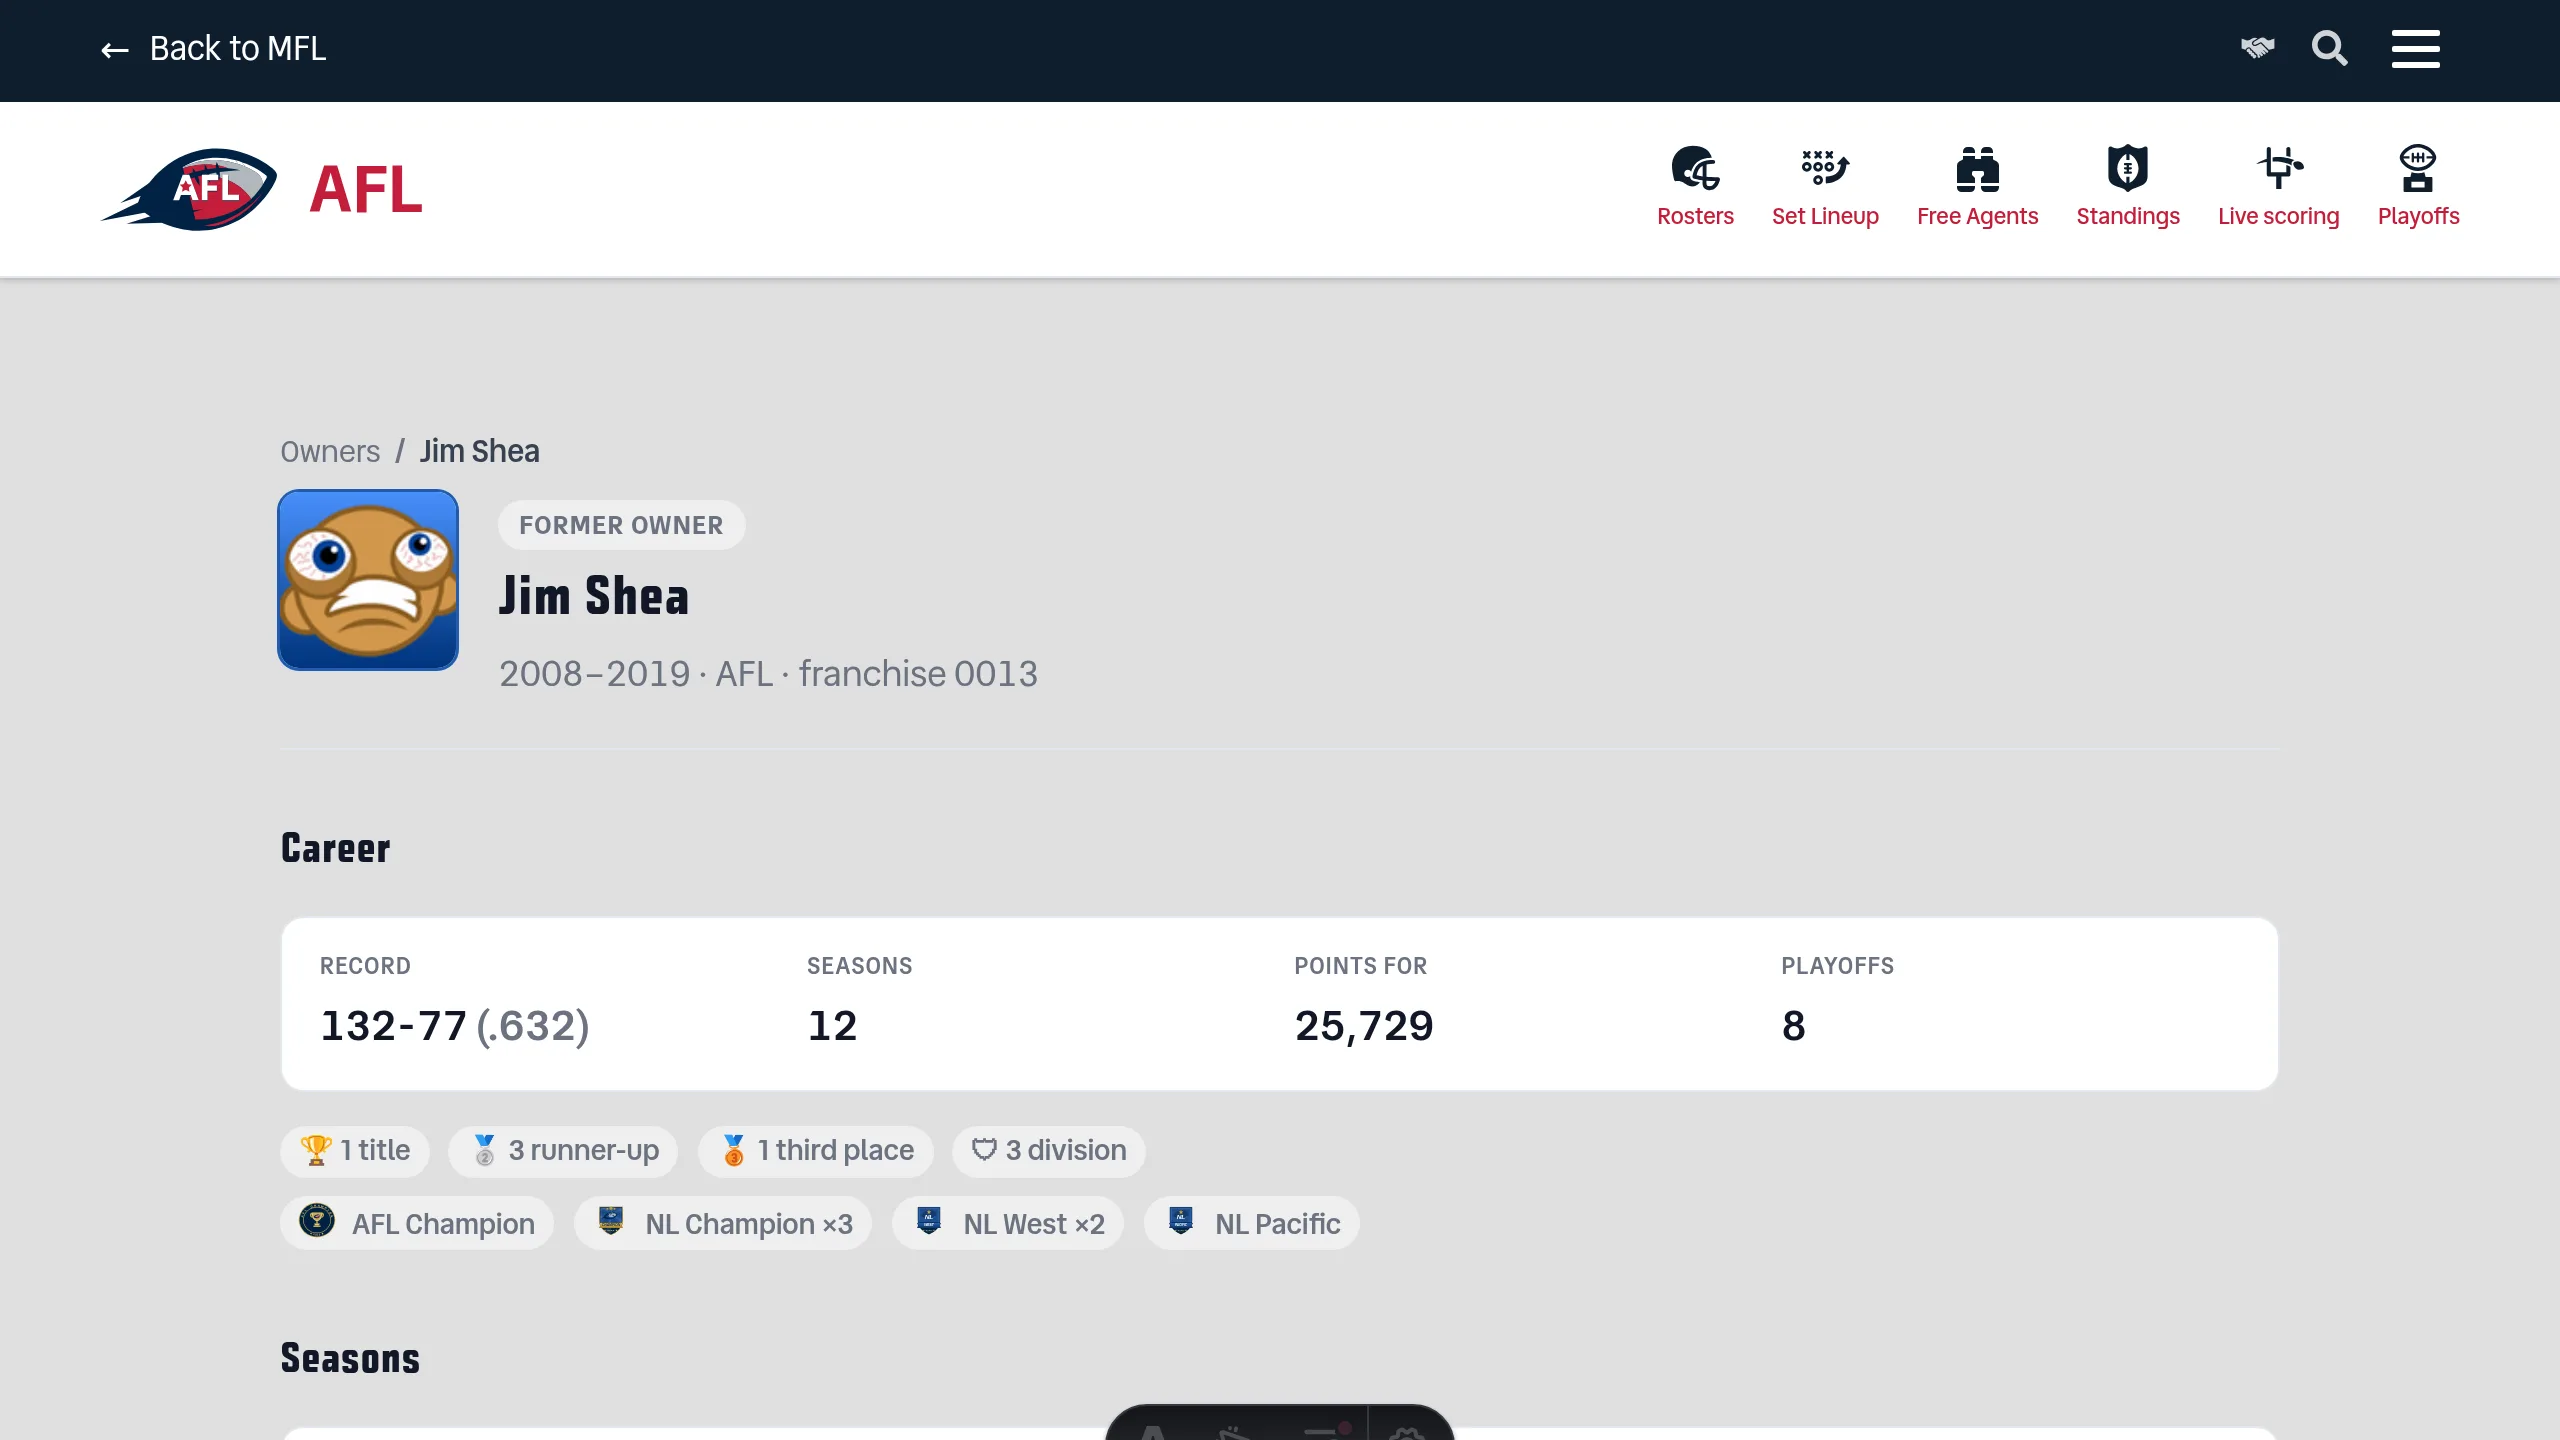Click the gold trophy icon
This screenshot has width=2560, height=1440.
(316, 1150)
